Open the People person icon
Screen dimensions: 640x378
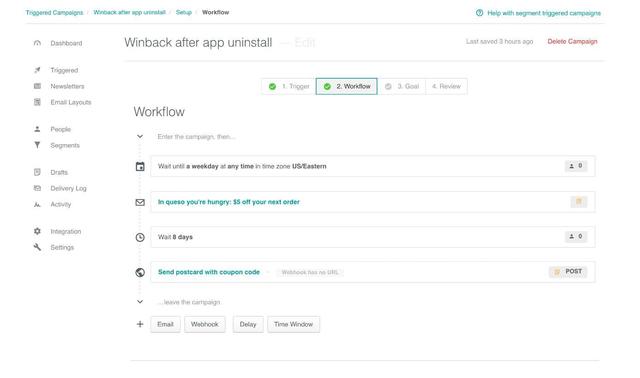[37, 129]
